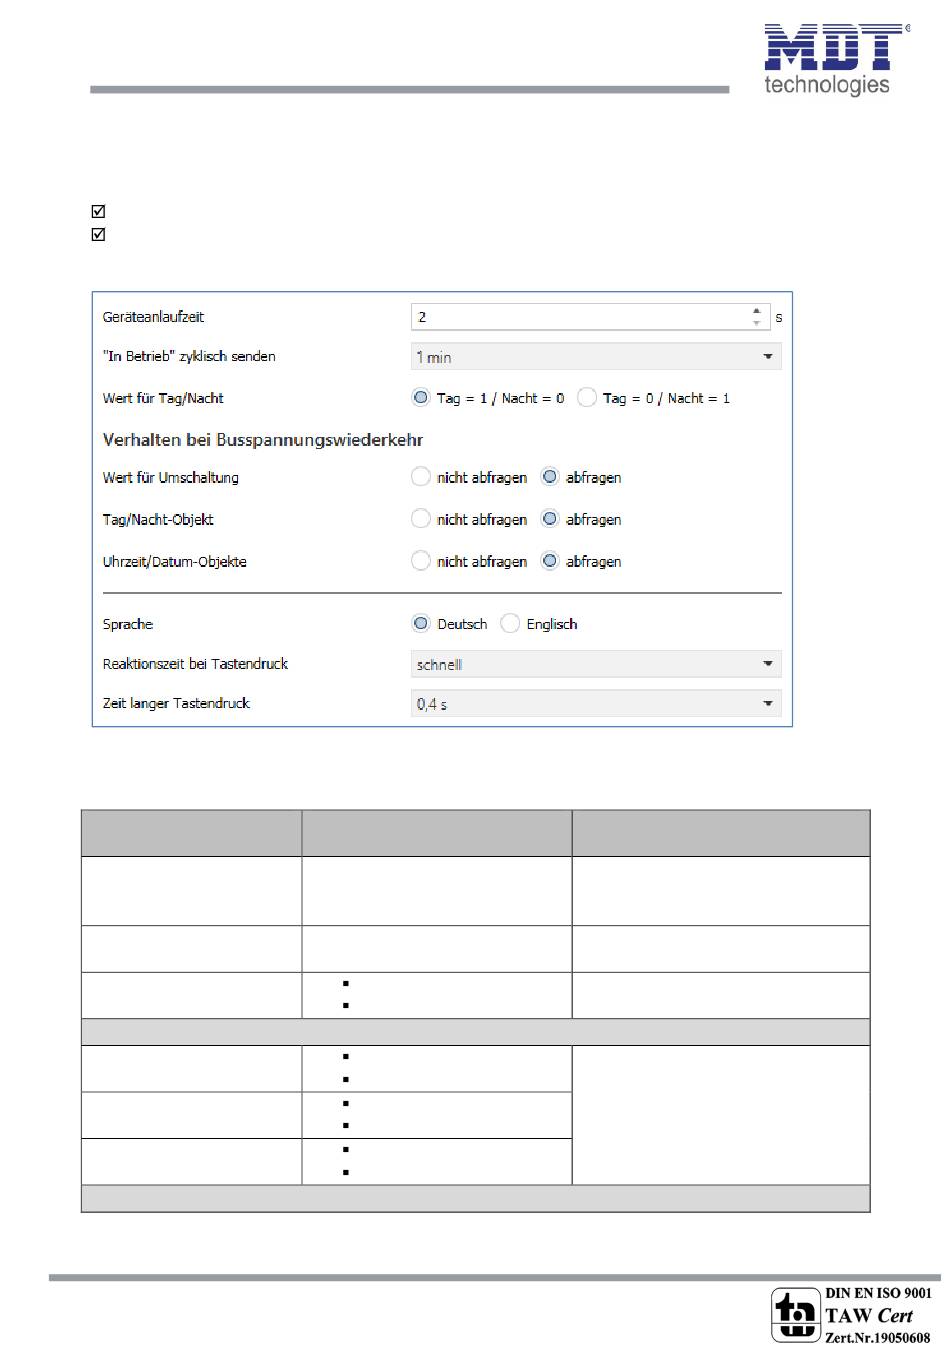
Task: Click the Geräteanlaufzeit input field
Action: click(x=590, y=317)
